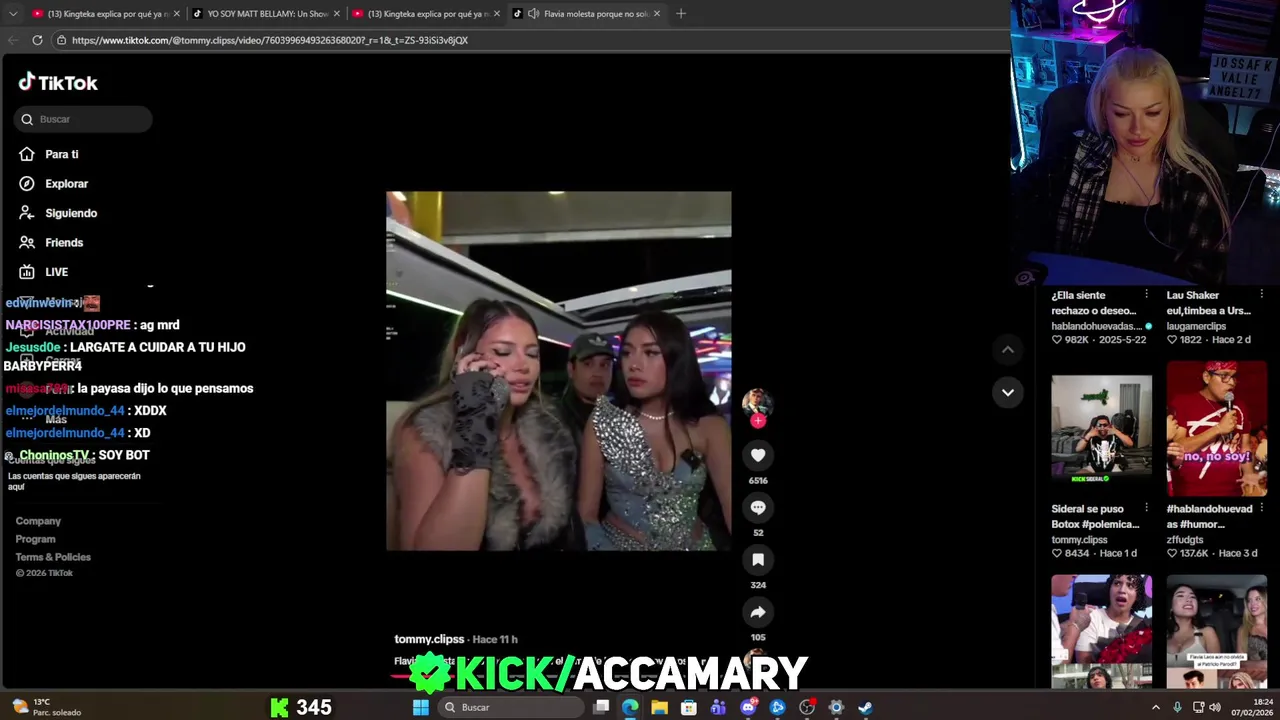Click the 'Lau Shaker eul,timbea a Urs...' title
The height and width of the screenshot is (720, 1280).
pos(1208,303)
